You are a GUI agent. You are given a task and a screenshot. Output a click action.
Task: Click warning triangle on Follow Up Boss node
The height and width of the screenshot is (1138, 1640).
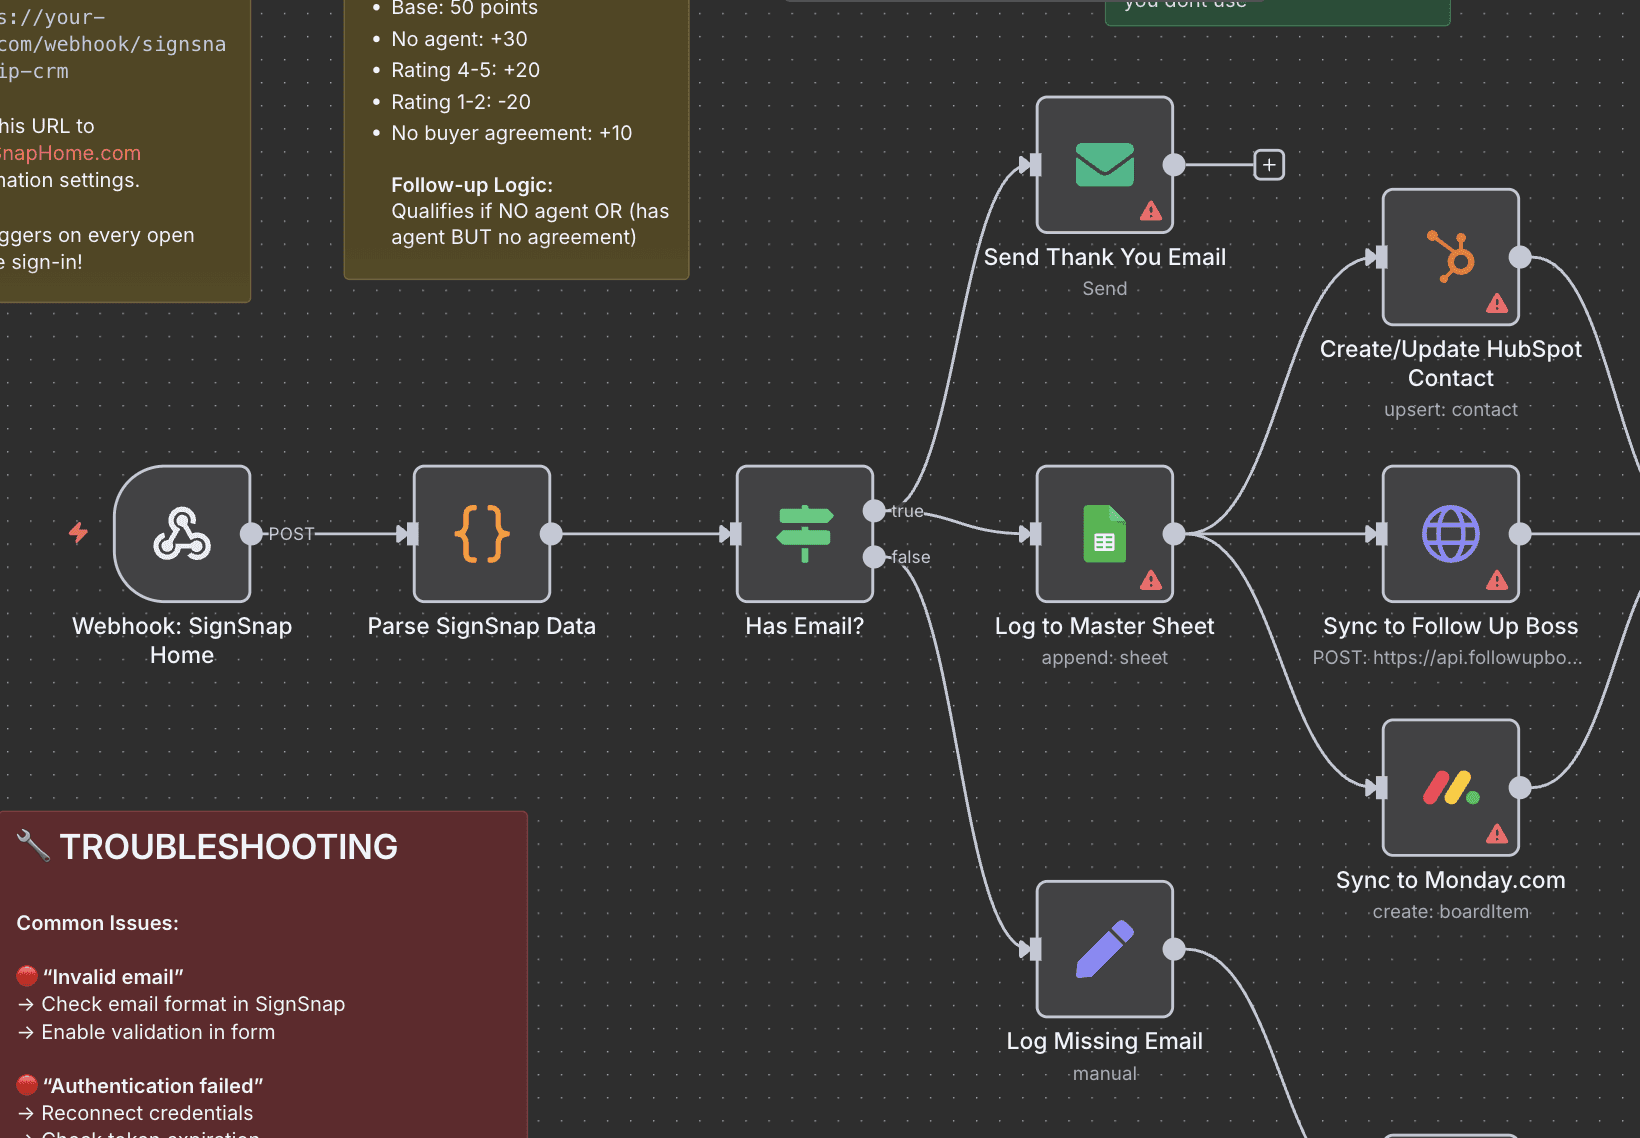1497,580
